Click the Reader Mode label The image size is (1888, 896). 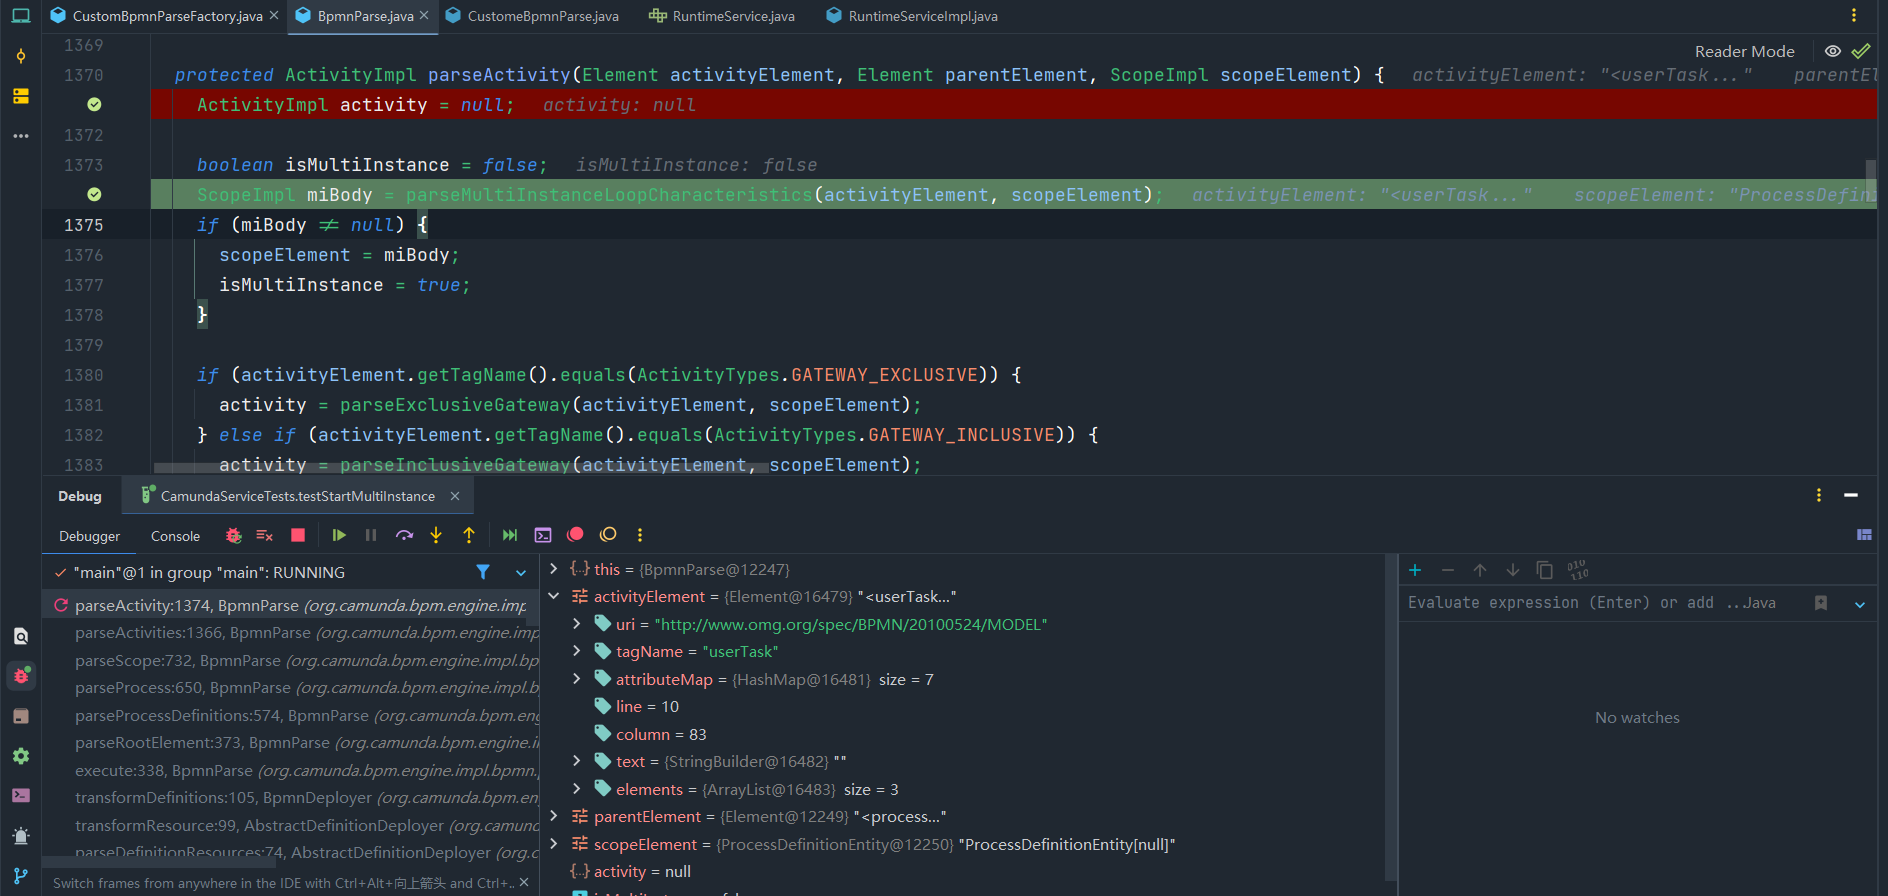click(1744, 51)
